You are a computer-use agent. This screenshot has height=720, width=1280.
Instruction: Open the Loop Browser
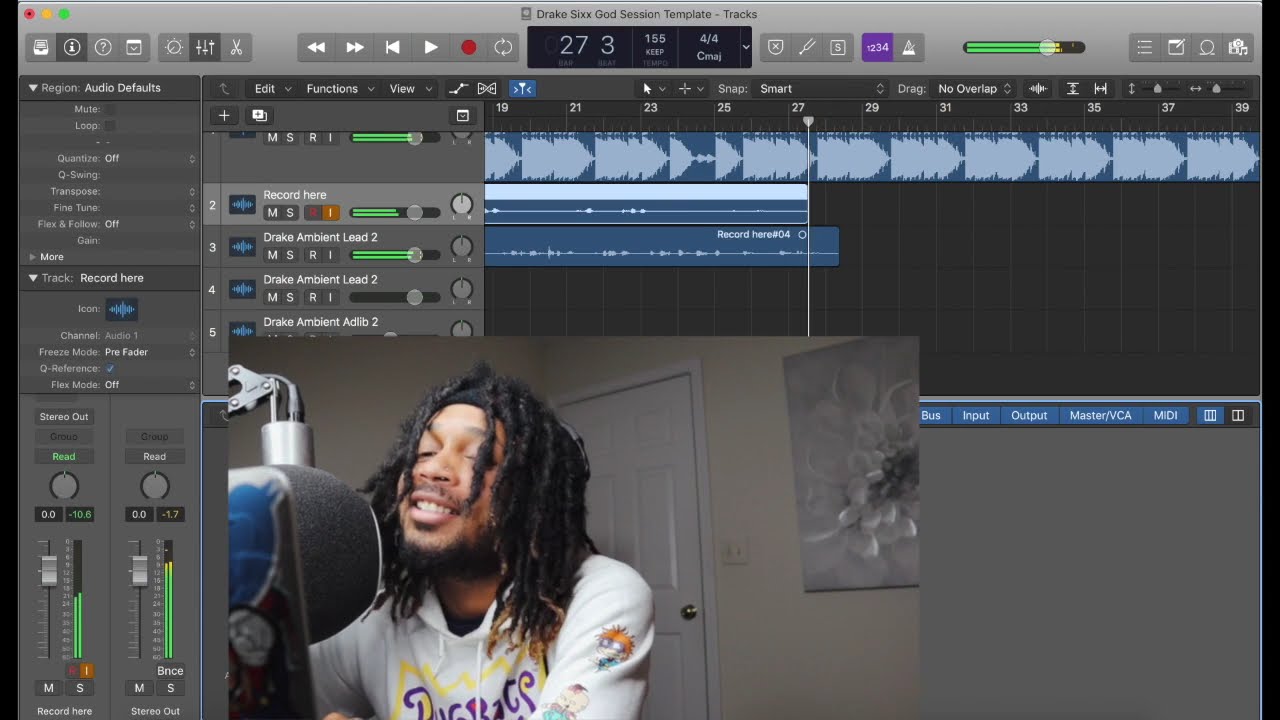tap(1207, 47)
